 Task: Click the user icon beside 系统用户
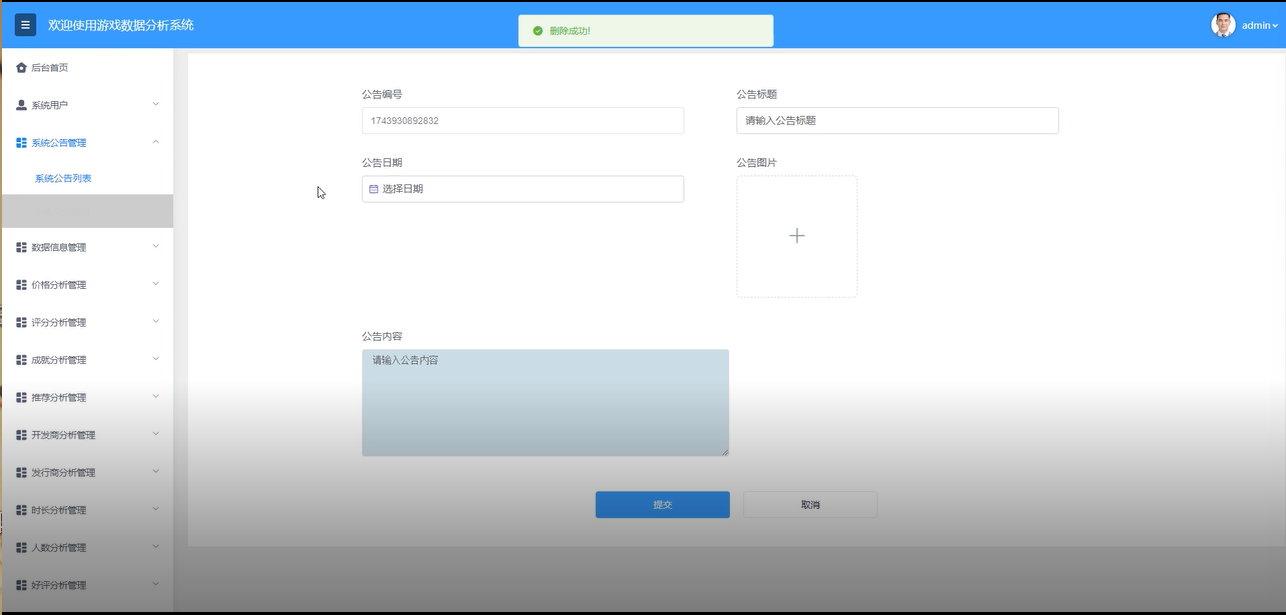(19, 104)
